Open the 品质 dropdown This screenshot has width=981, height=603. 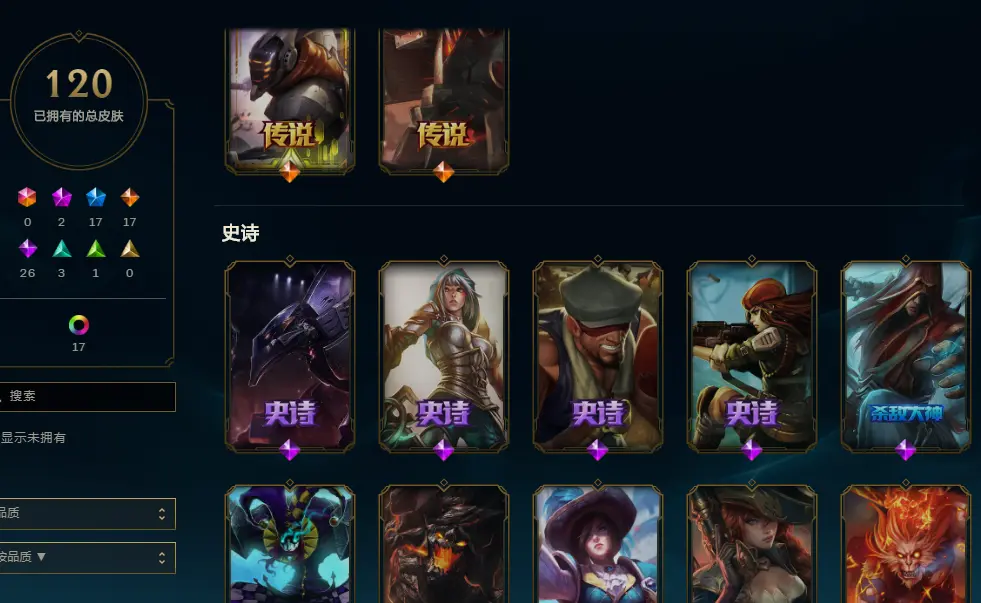87,514
